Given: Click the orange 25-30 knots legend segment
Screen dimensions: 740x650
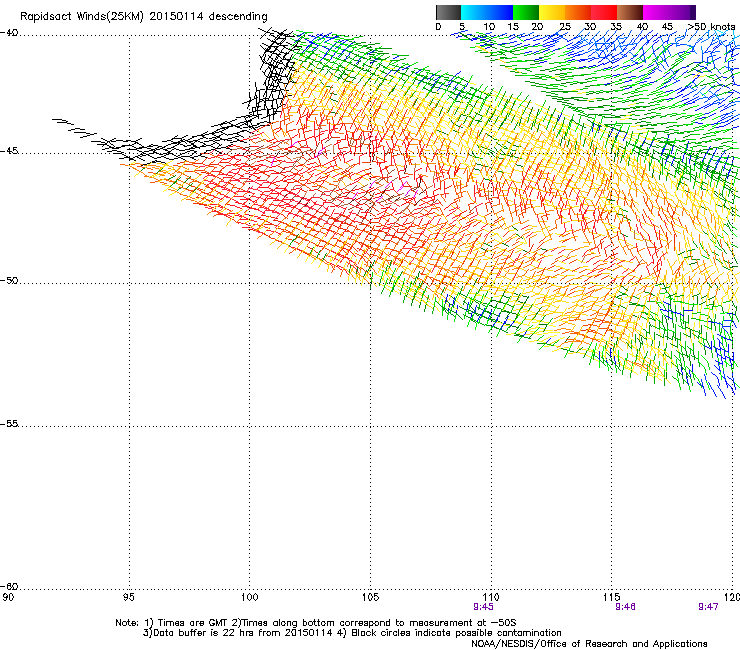Looking at the screenshot, I should coord(578,12).
